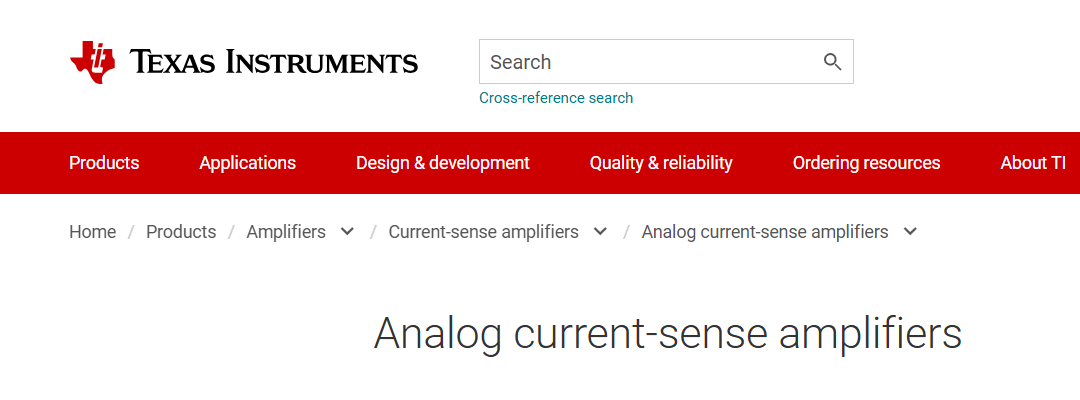Open the Cross-reference search link
Viewport: 1080px width, 400px height.
[x=556, y=98]
